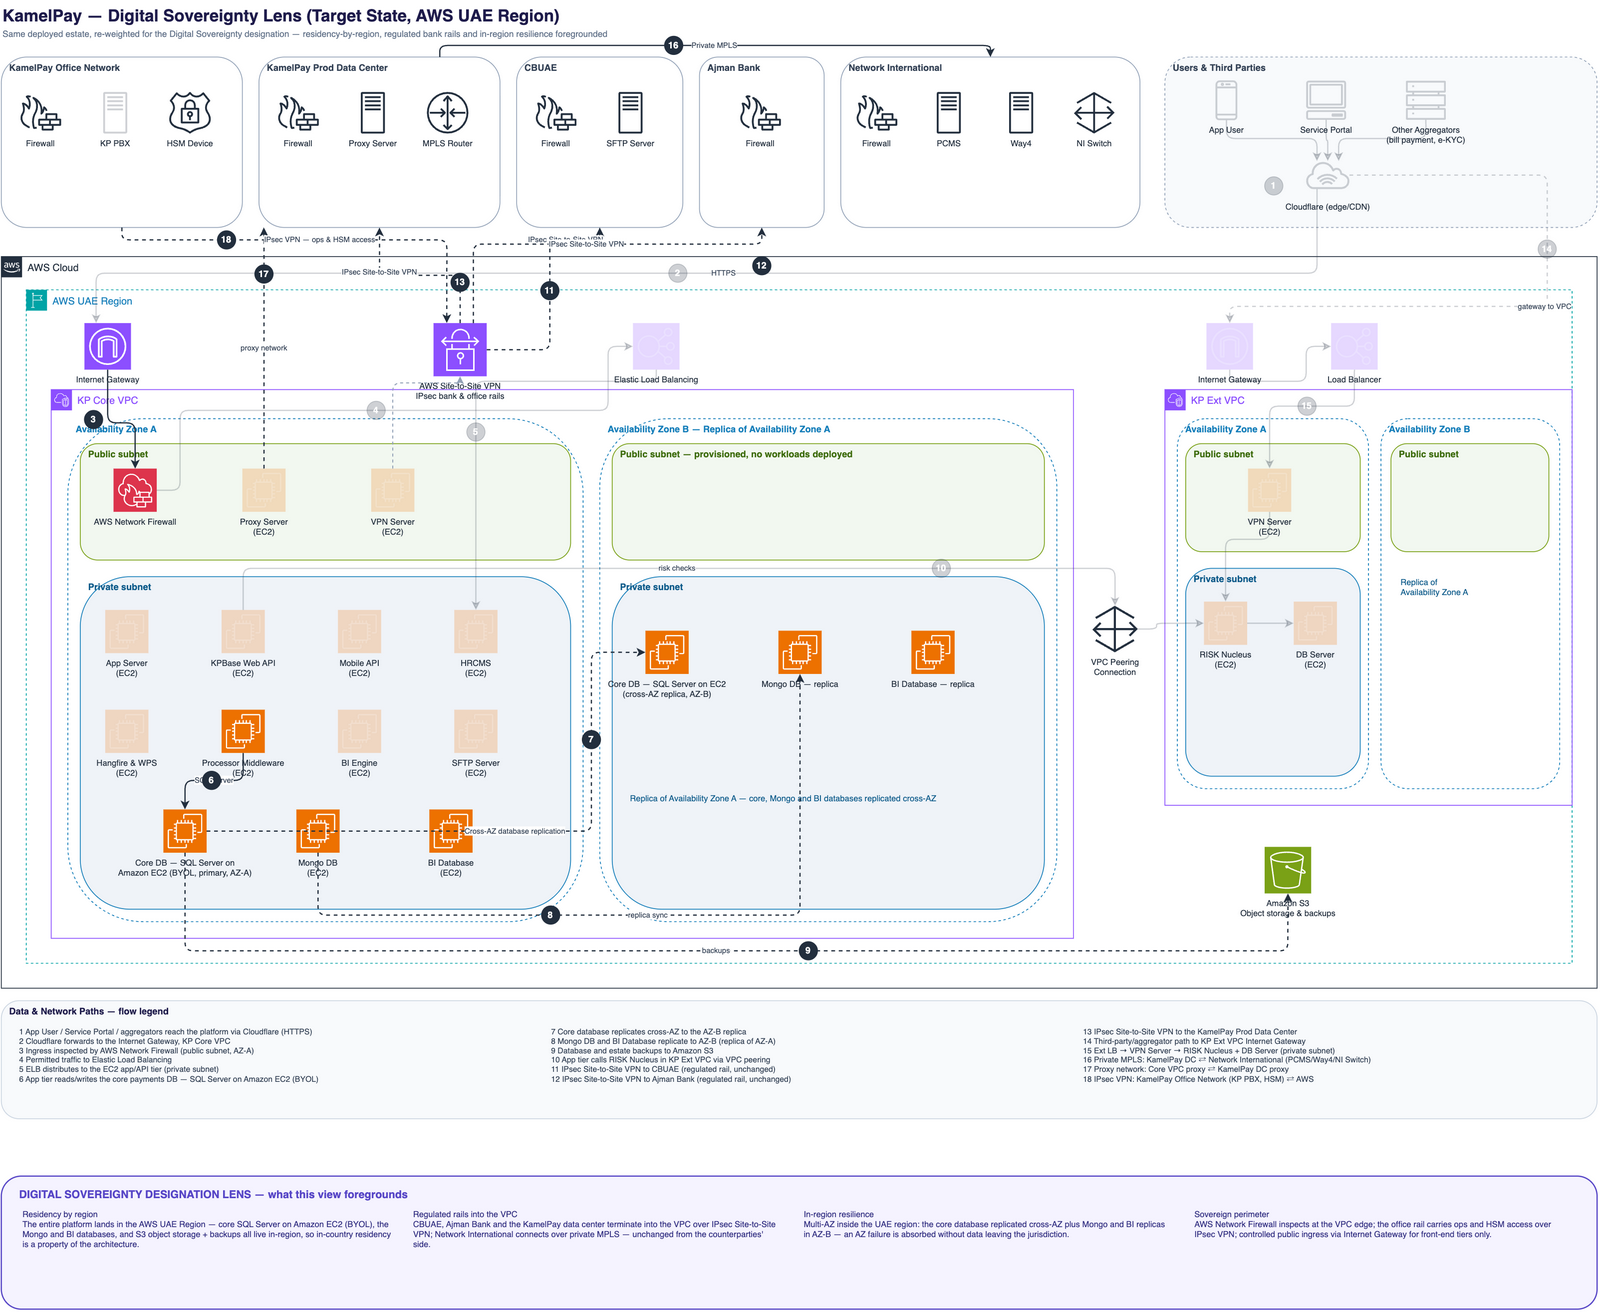Select the 'Sovereign perimeter' heading

click(1231, 1214)
